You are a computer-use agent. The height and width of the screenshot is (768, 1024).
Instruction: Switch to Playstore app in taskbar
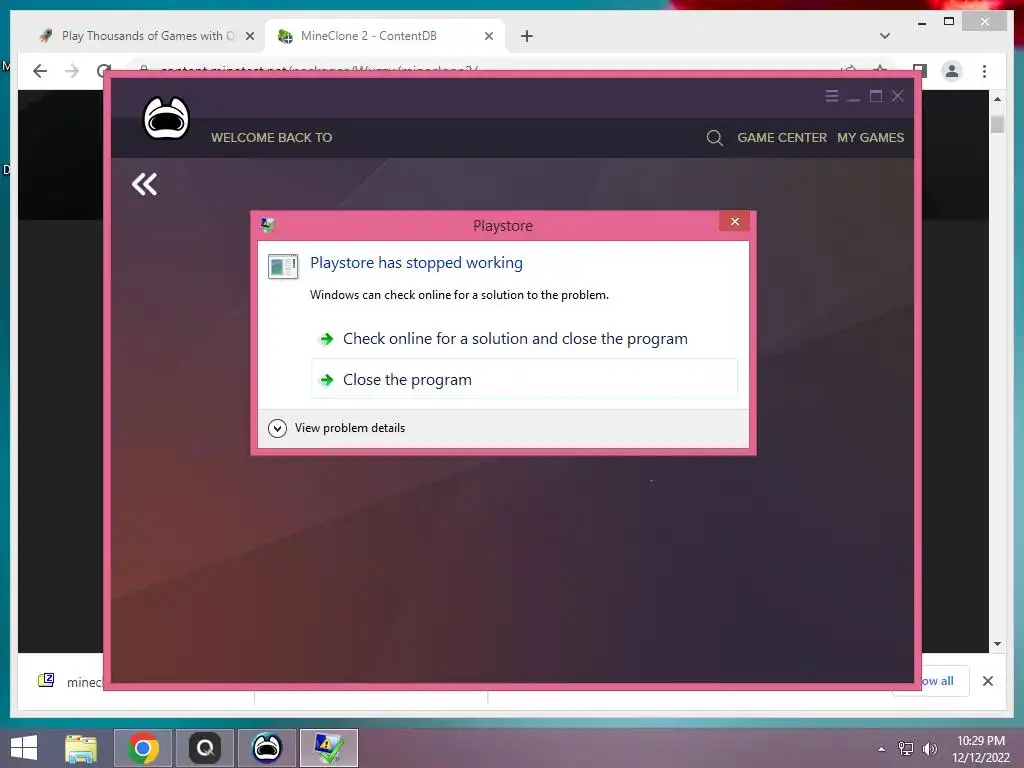point(267,748)
